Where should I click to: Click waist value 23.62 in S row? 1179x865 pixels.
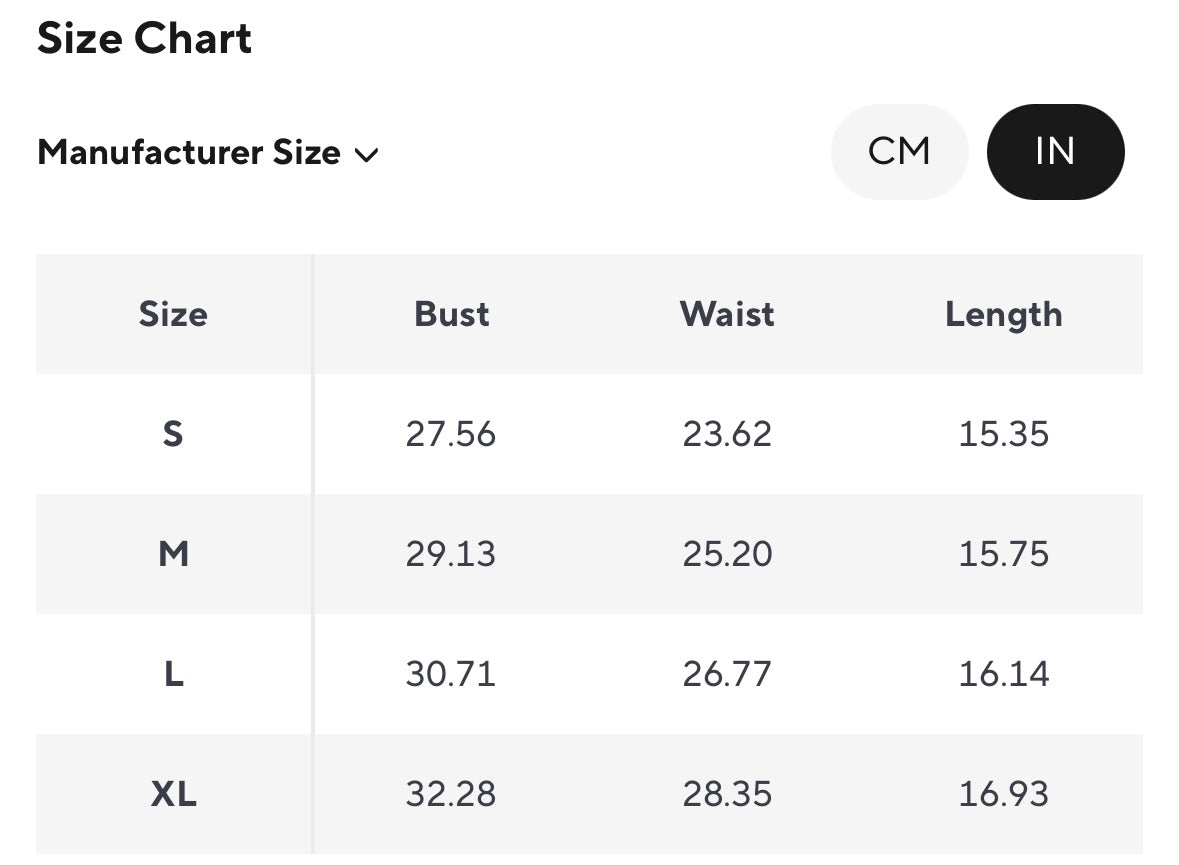coord(727,434)
